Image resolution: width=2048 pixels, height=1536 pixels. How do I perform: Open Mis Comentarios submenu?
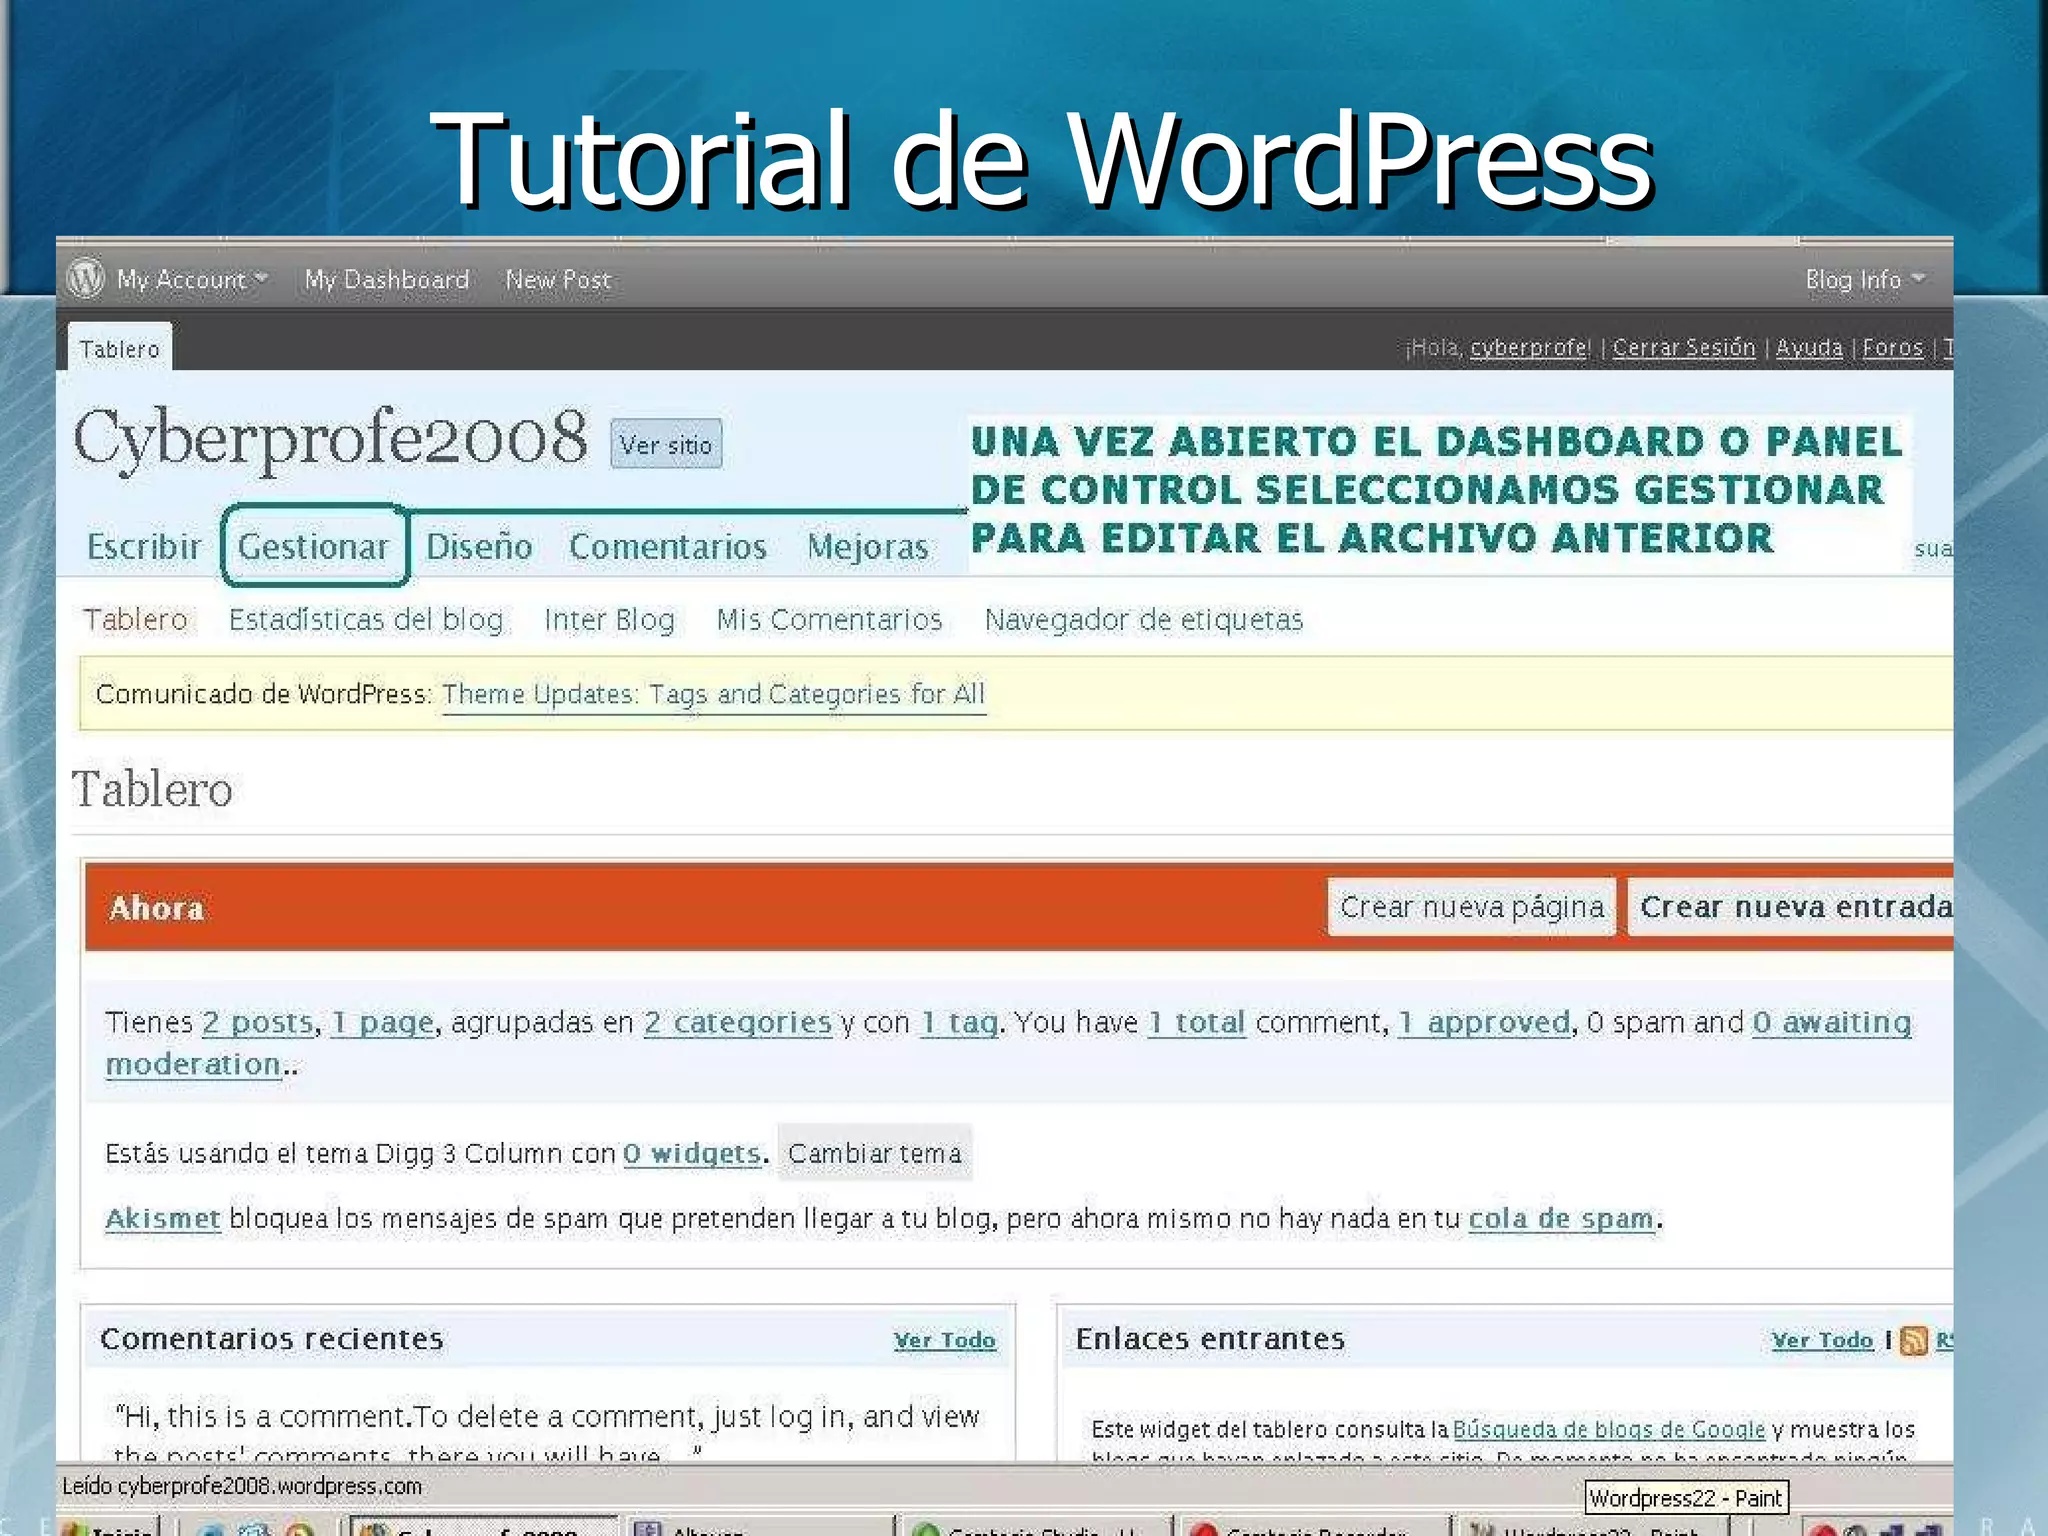829,620
